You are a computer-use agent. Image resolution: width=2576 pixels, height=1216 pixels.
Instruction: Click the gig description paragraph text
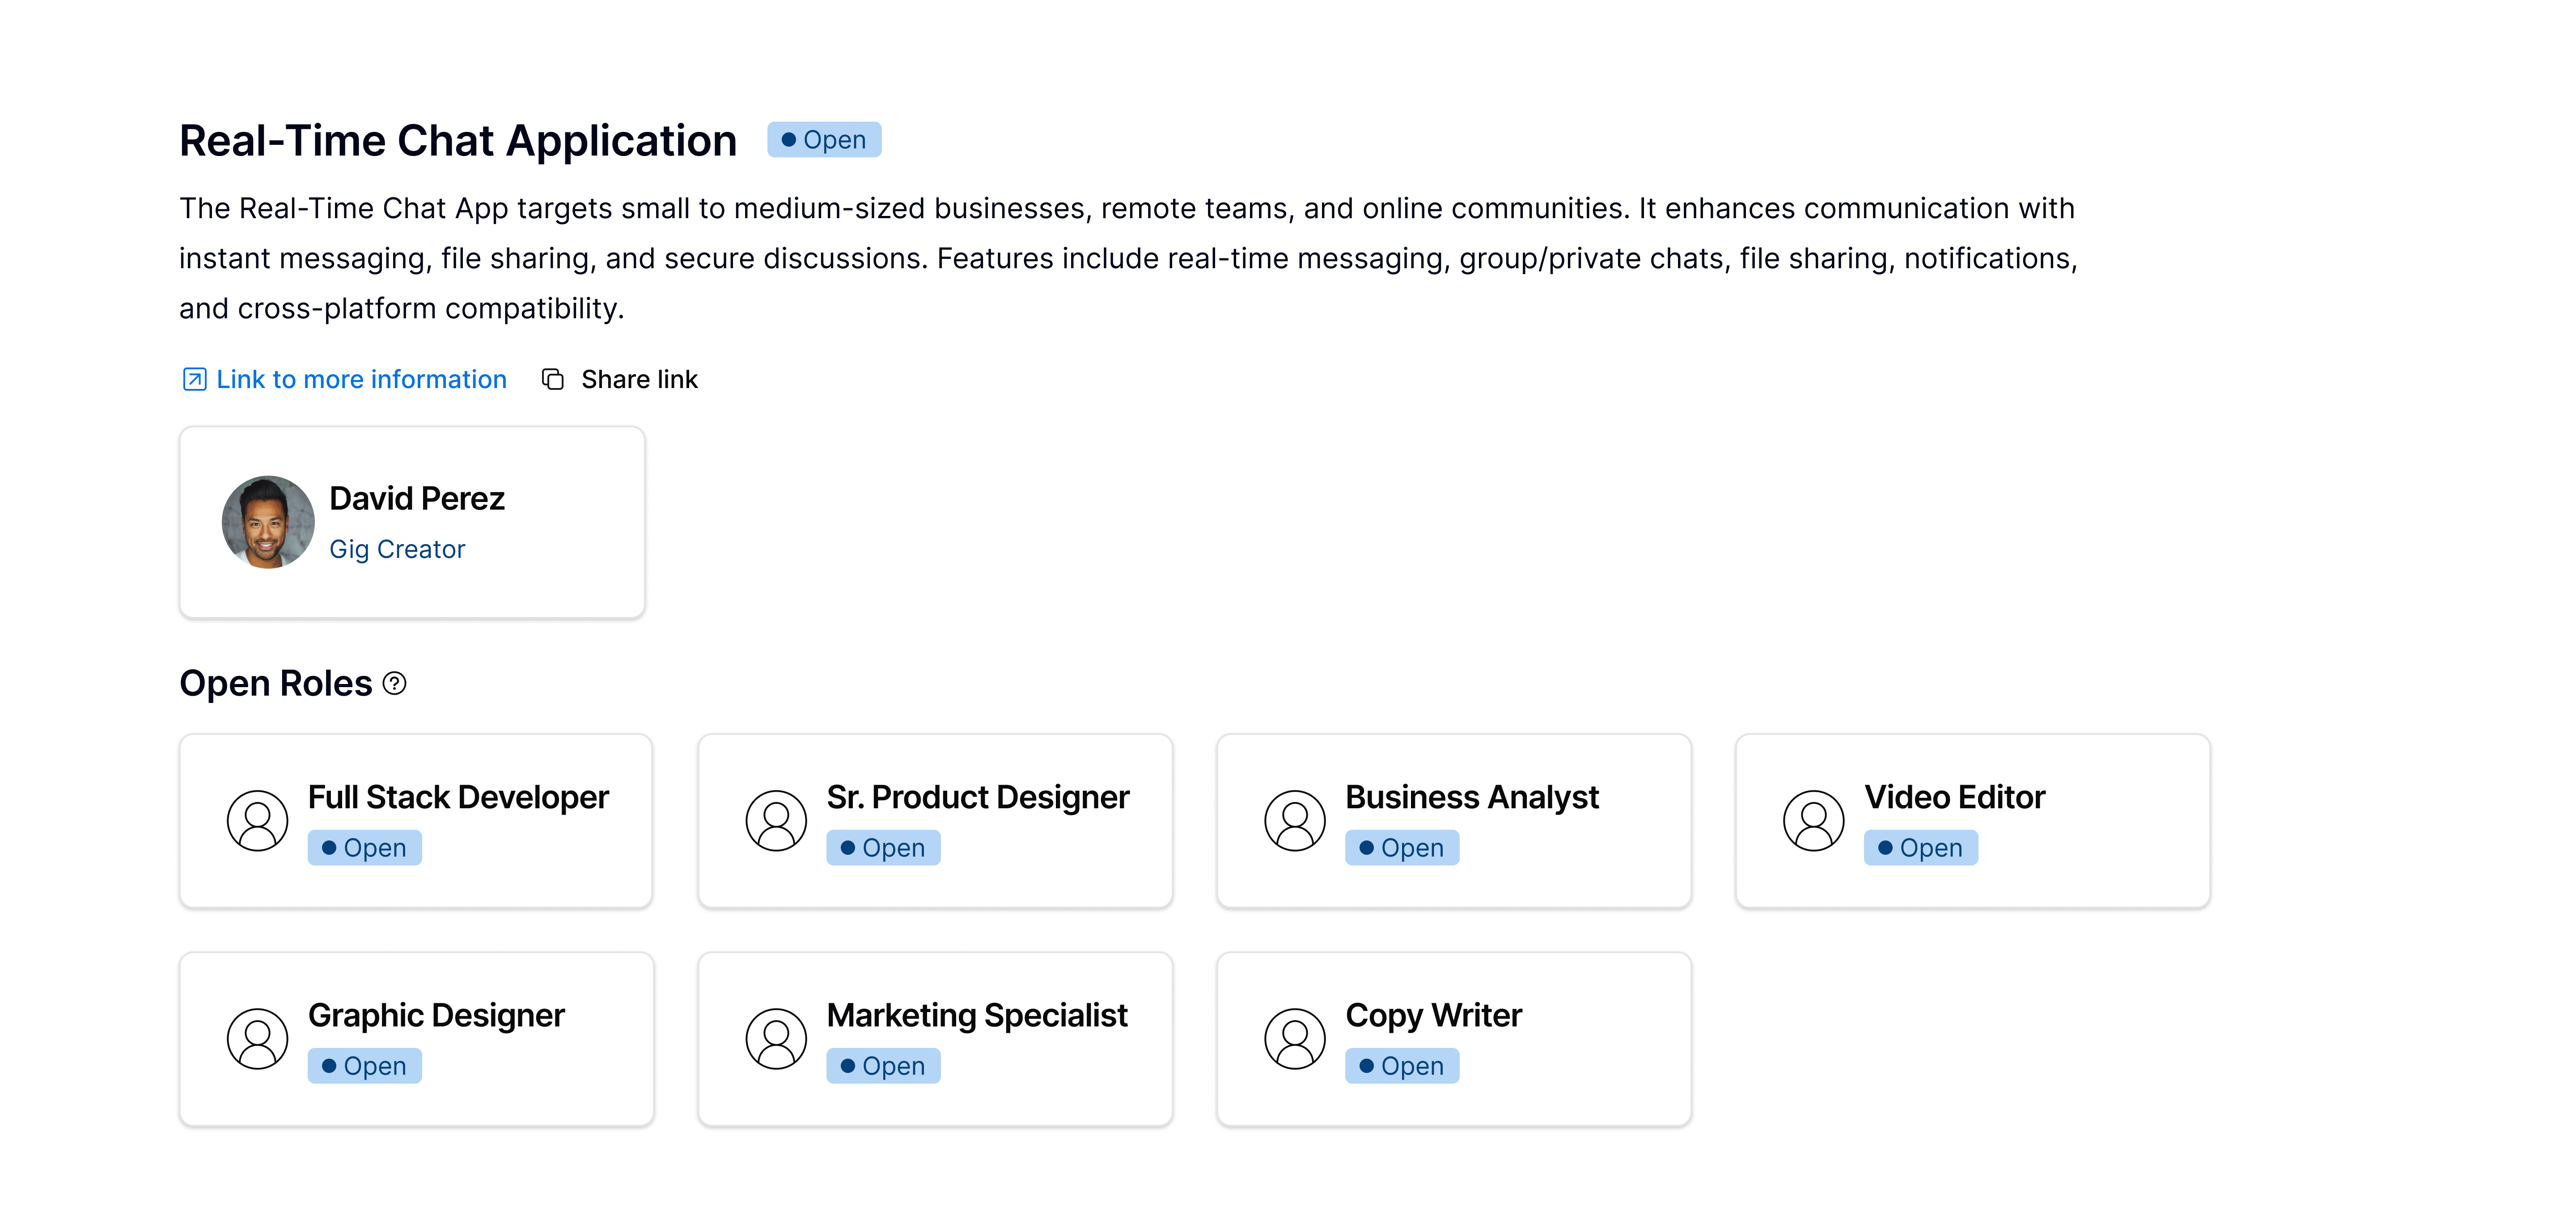[1128, 258]
